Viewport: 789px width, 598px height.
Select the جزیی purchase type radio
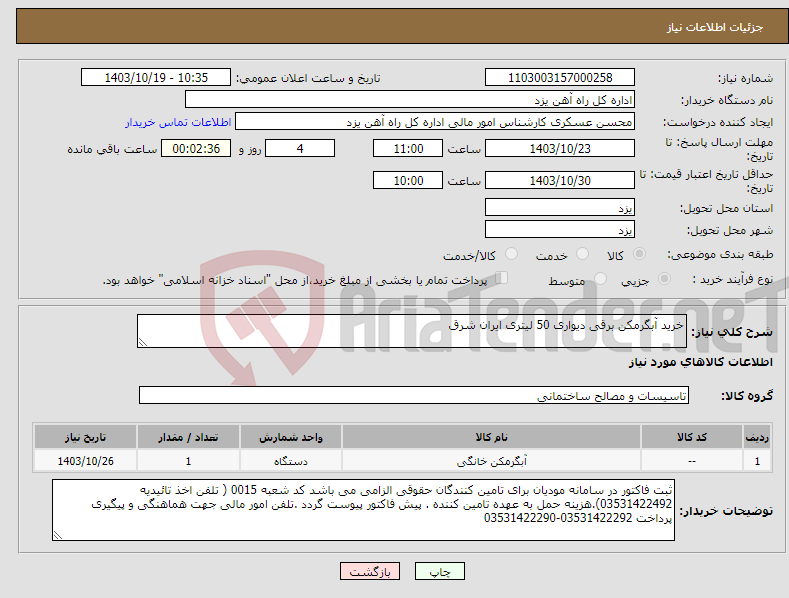664,279
